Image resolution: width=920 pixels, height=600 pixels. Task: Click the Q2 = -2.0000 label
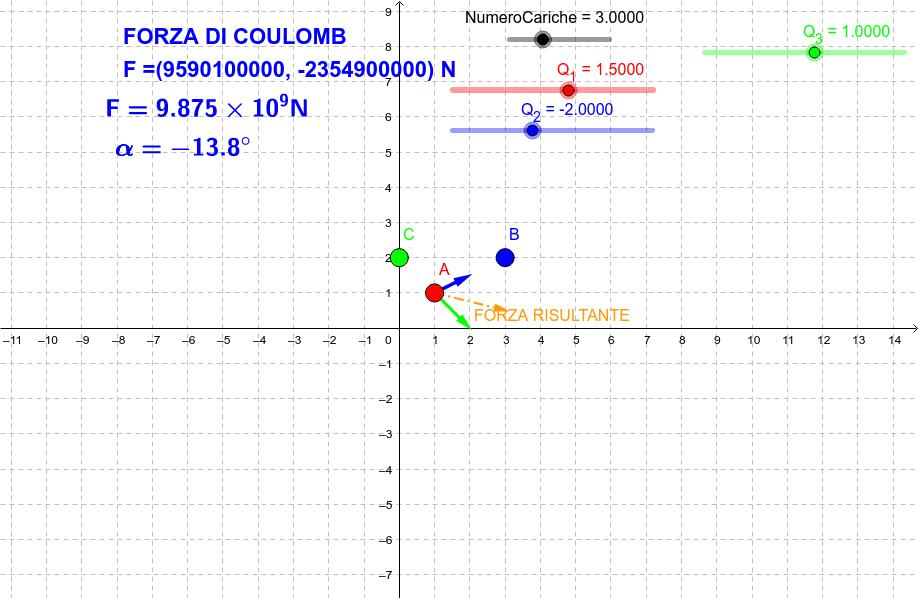(567, 110)
